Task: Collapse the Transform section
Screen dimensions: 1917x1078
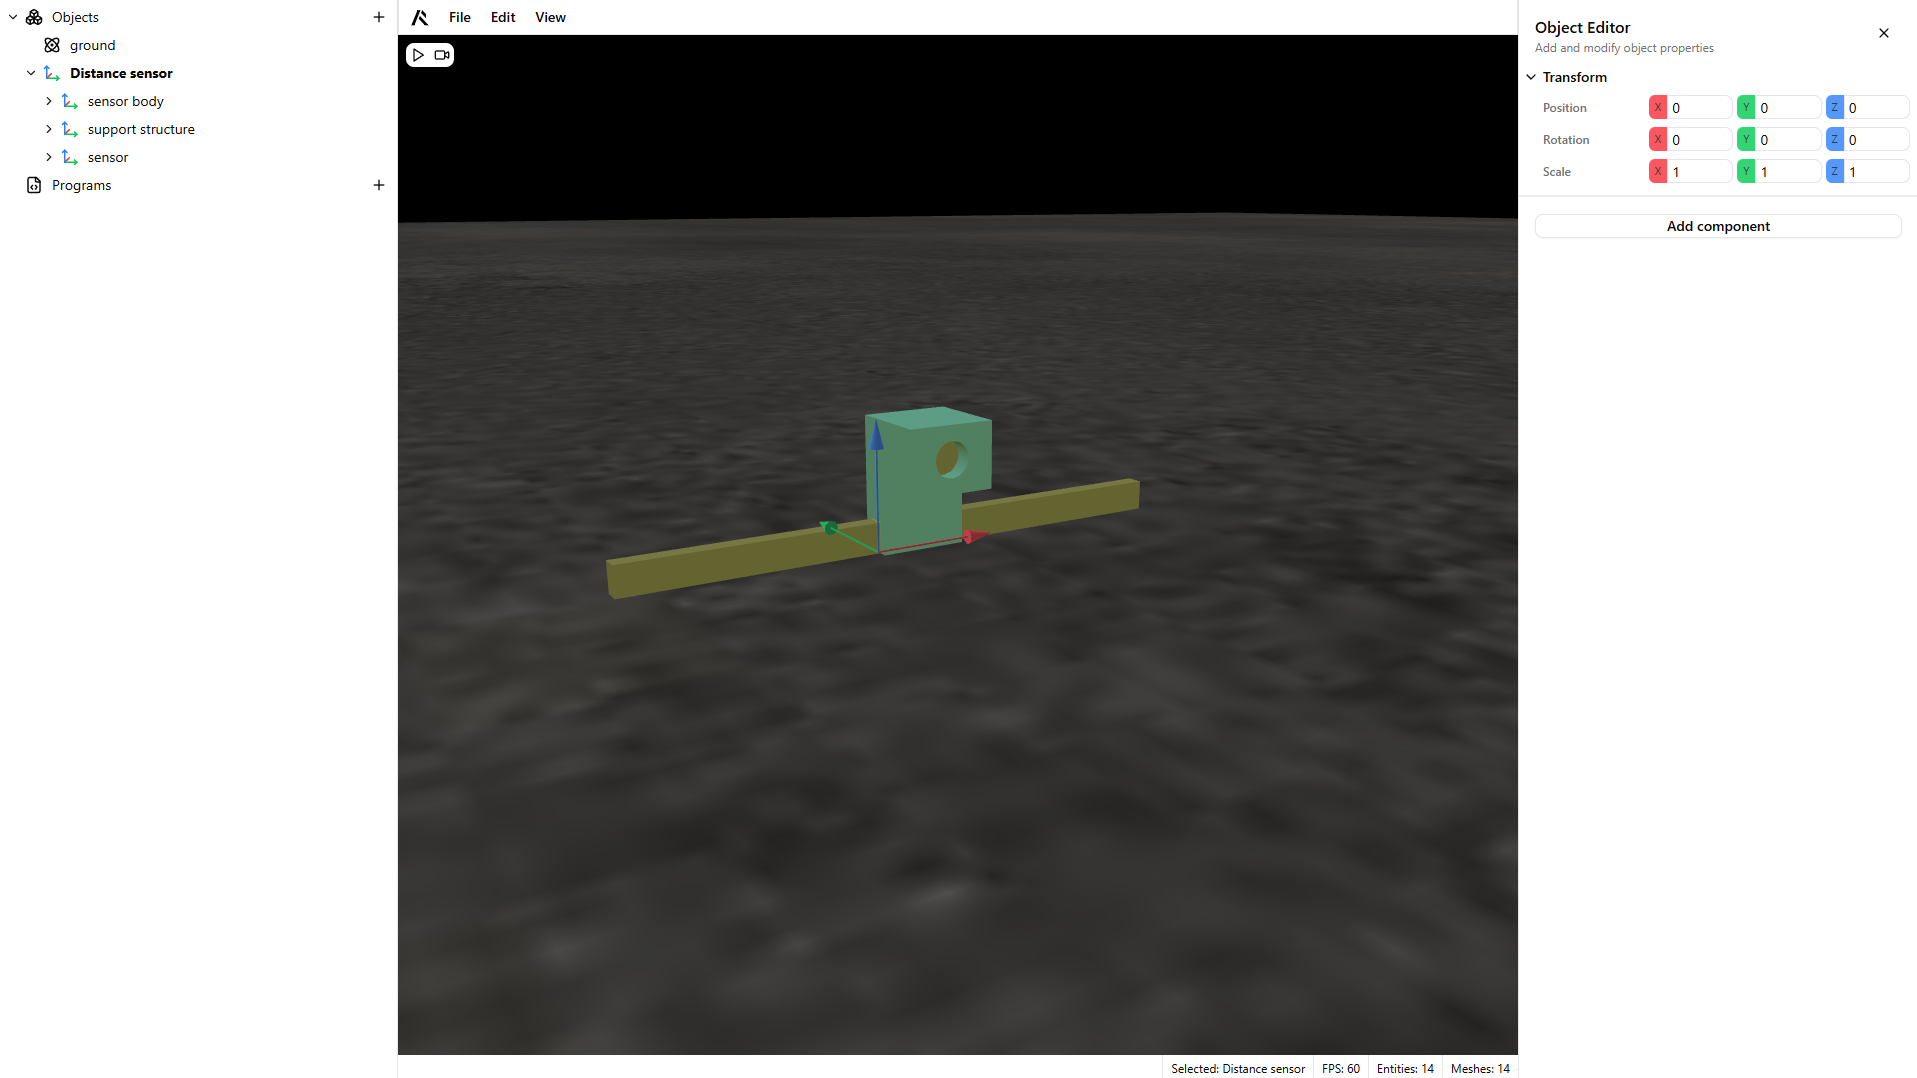Action: click(x=1531, y=77)
